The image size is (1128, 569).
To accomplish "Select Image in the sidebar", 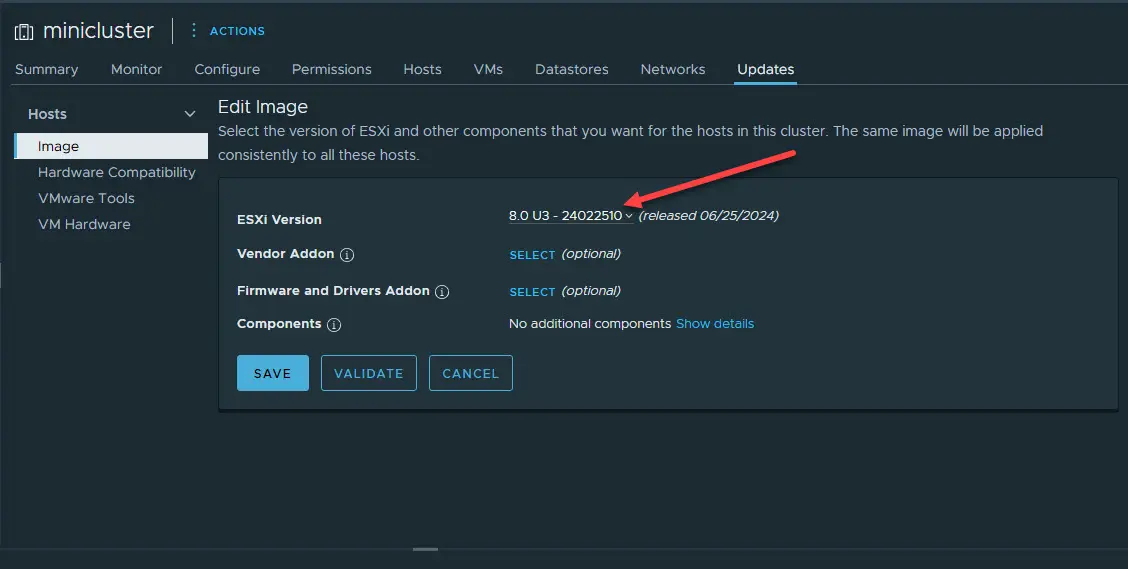I will pos(111,146).
